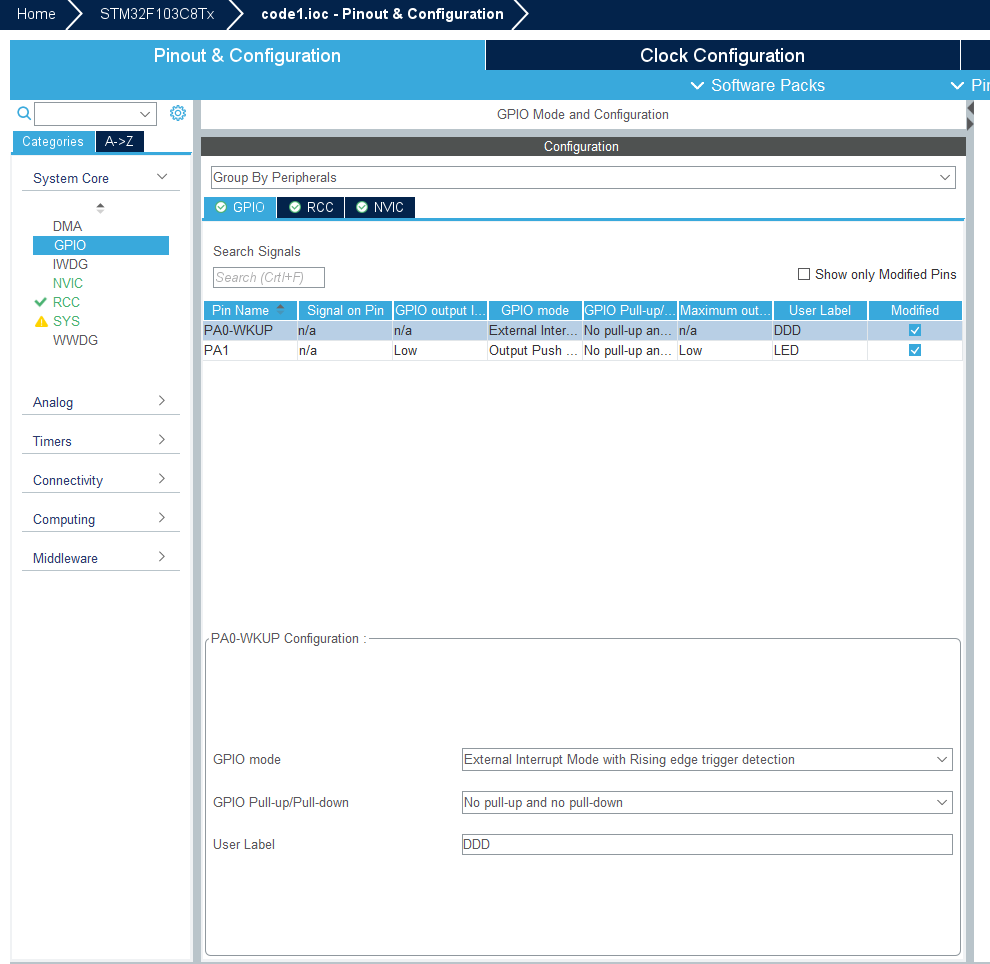
Task: Collapse the System Core category
Action: pos(100,178)
